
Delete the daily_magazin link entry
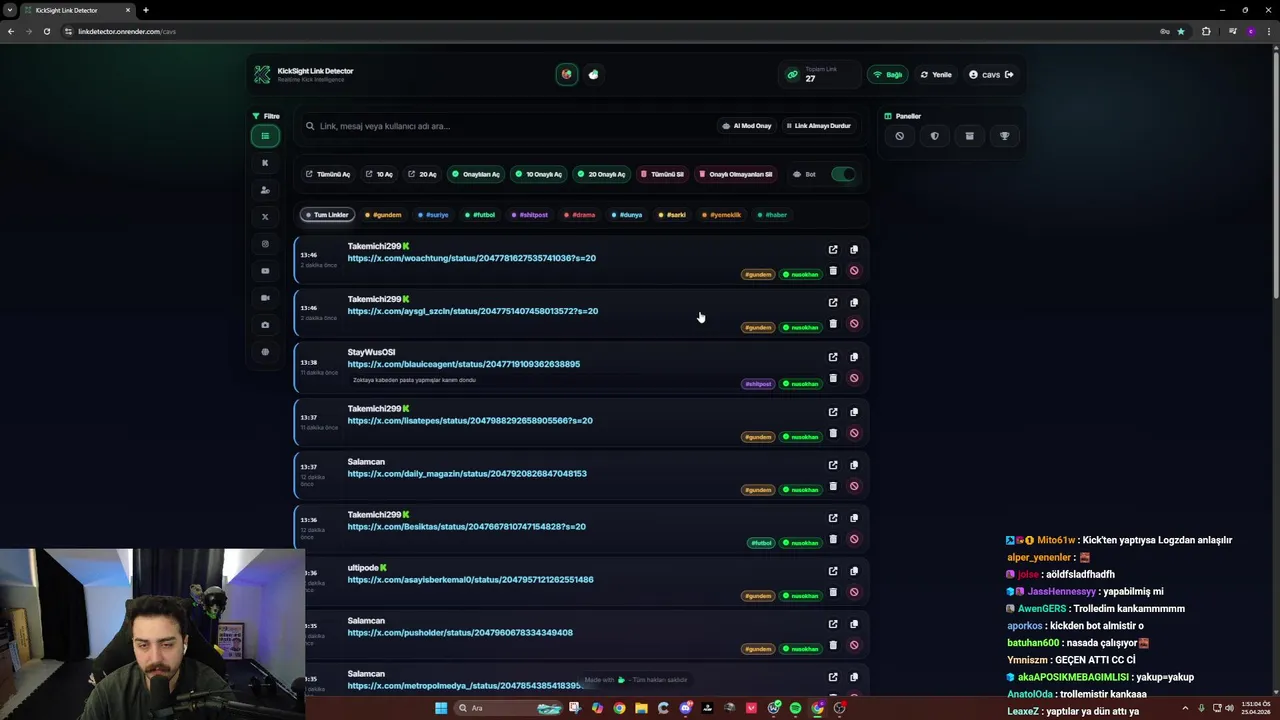coord(833,486)
